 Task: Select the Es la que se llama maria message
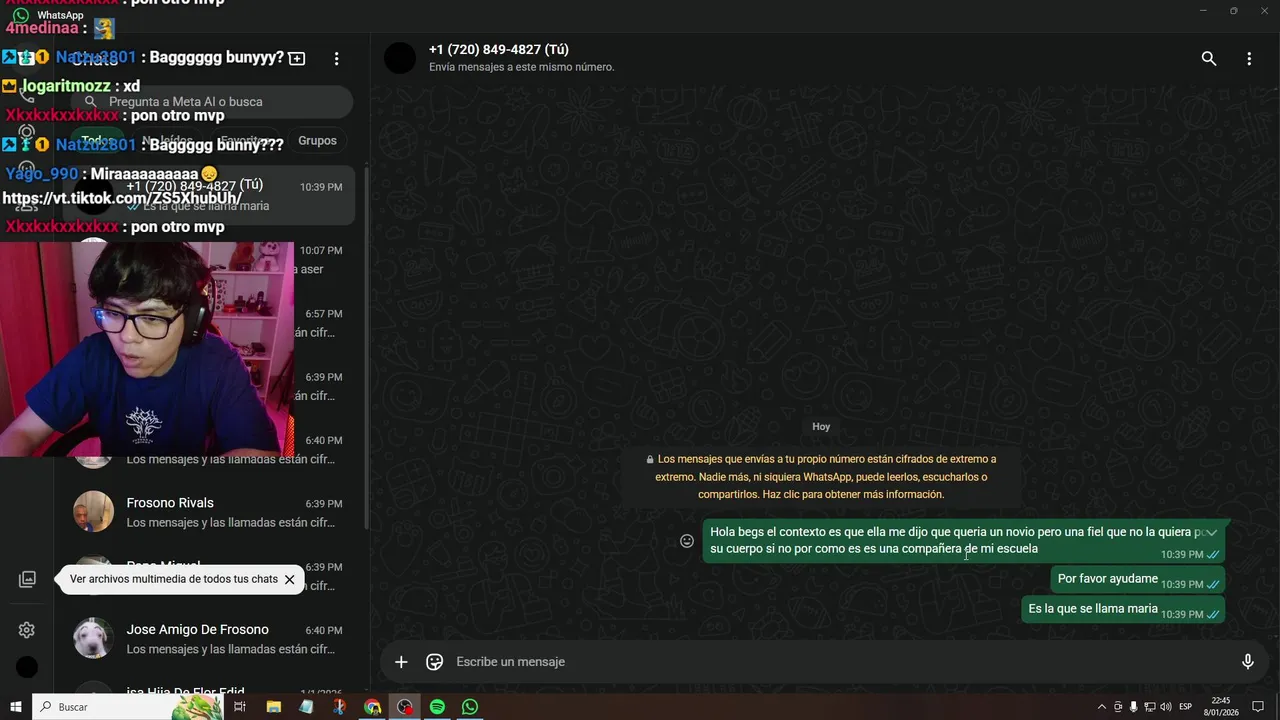pyautogui.click(x=1123, y=609)
